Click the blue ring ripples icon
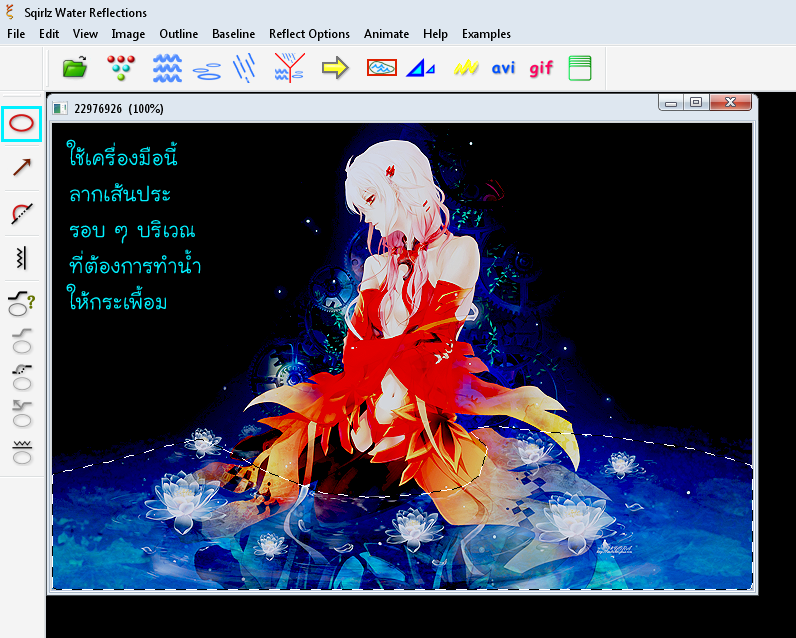The image size is (796, 638). point(207,71)
